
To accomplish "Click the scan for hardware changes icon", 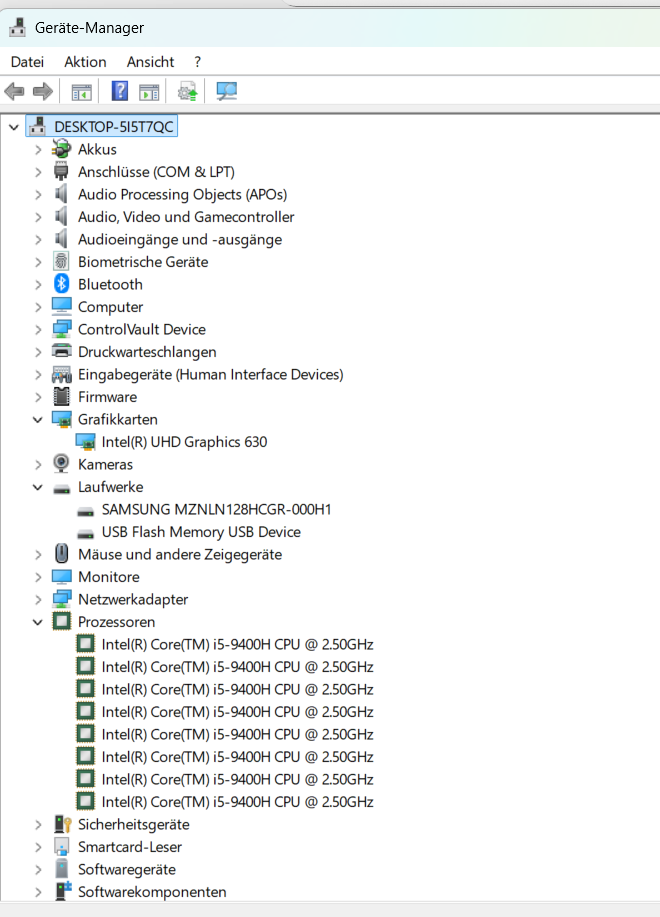I will pyautogui.click(x=226, y=91).
